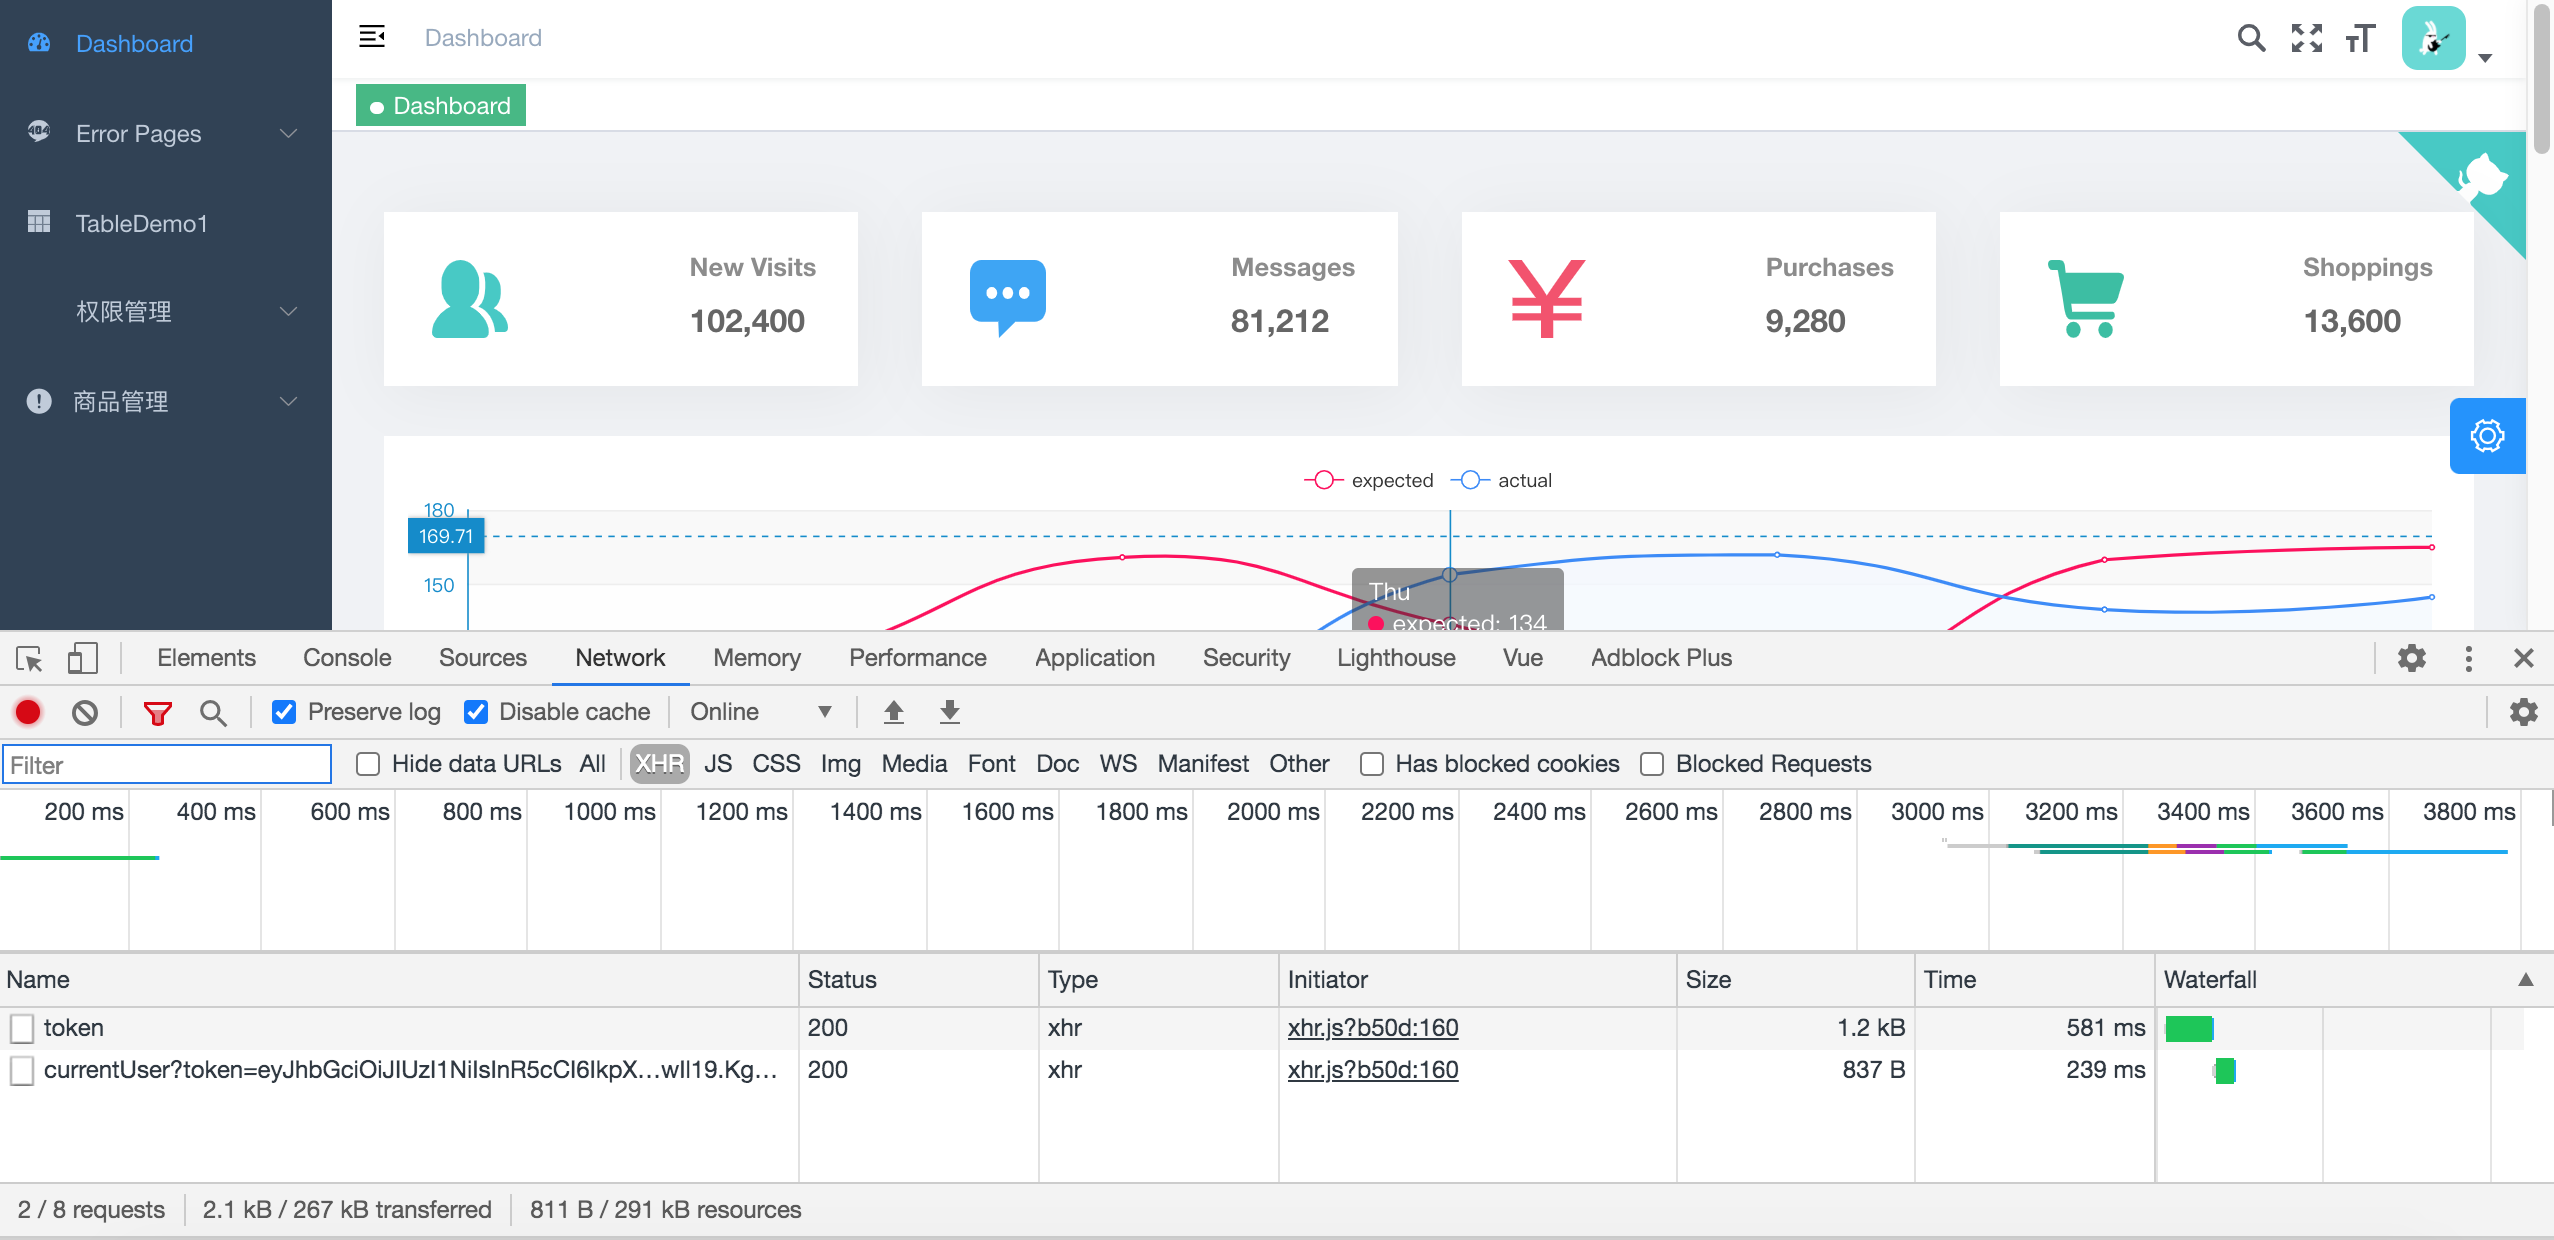Click the hamburger sidebar collapse icon

tap(372, 37)
